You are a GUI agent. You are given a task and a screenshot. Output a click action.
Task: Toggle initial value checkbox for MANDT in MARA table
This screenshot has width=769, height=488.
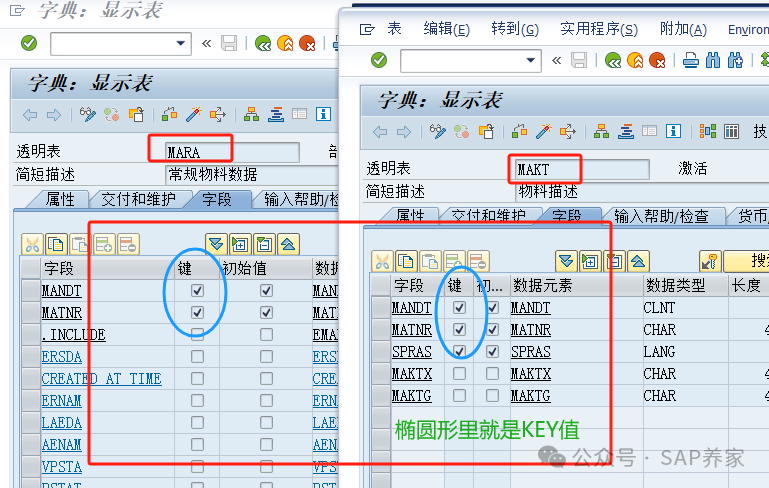(266, 290)
